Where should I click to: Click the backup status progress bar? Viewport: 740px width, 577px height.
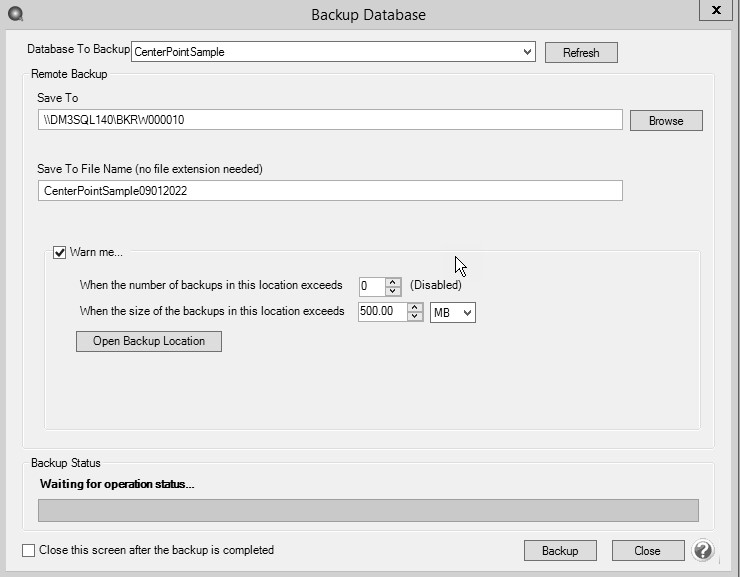tap(368, 510)
